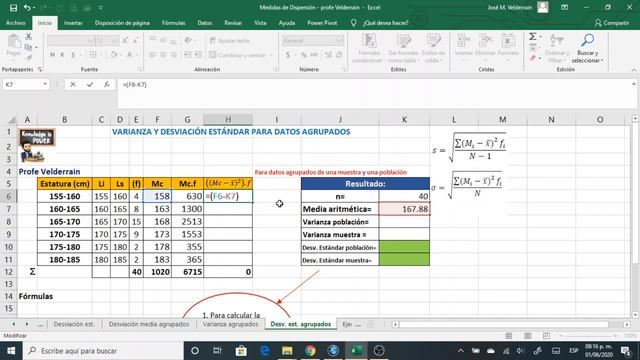Show hidden system tray icons chevron
The height and width of the screenshot is (360, 640).
460,351
